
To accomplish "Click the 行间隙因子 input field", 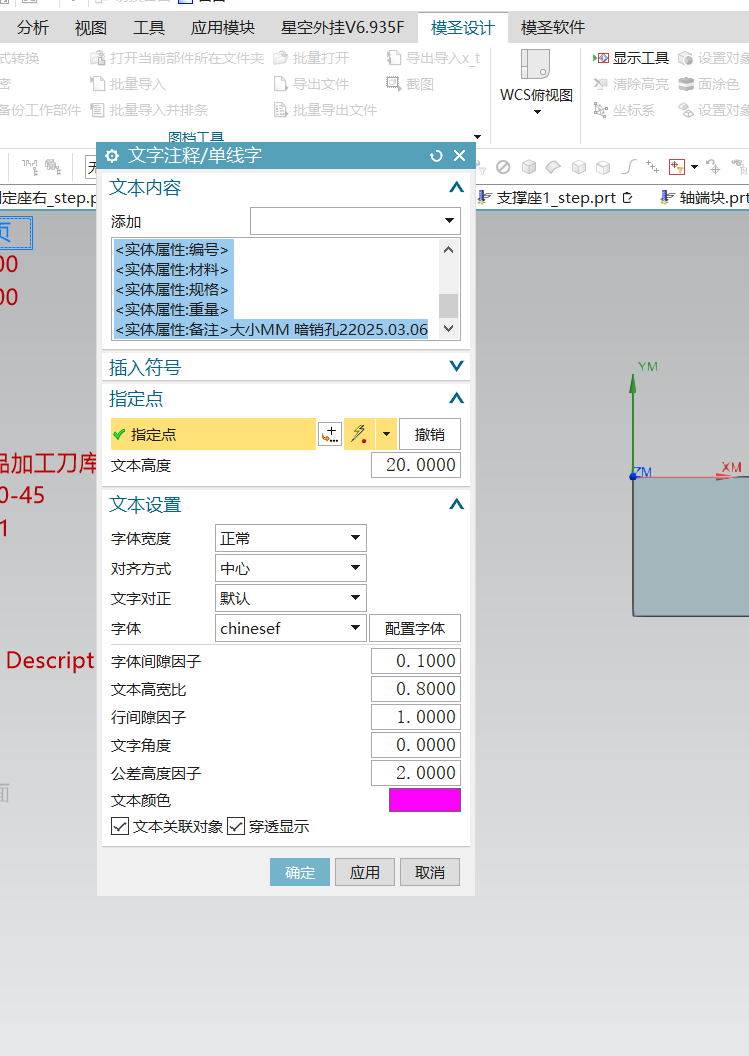I will click(416, 717).
